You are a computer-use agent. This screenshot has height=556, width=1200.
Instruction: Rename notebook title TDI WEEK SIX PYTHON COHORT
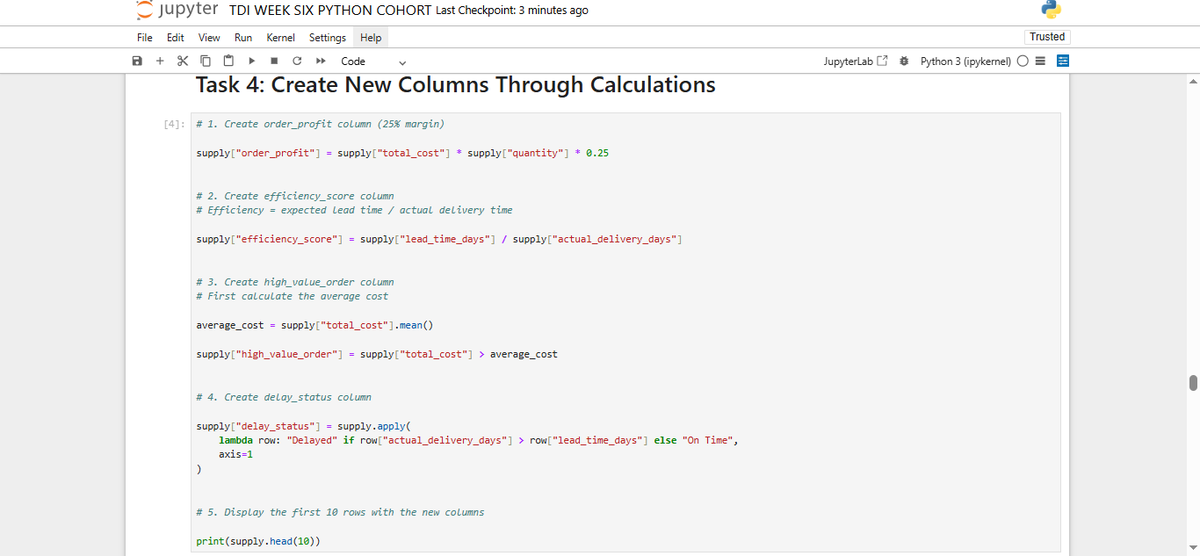click(330, 10)
